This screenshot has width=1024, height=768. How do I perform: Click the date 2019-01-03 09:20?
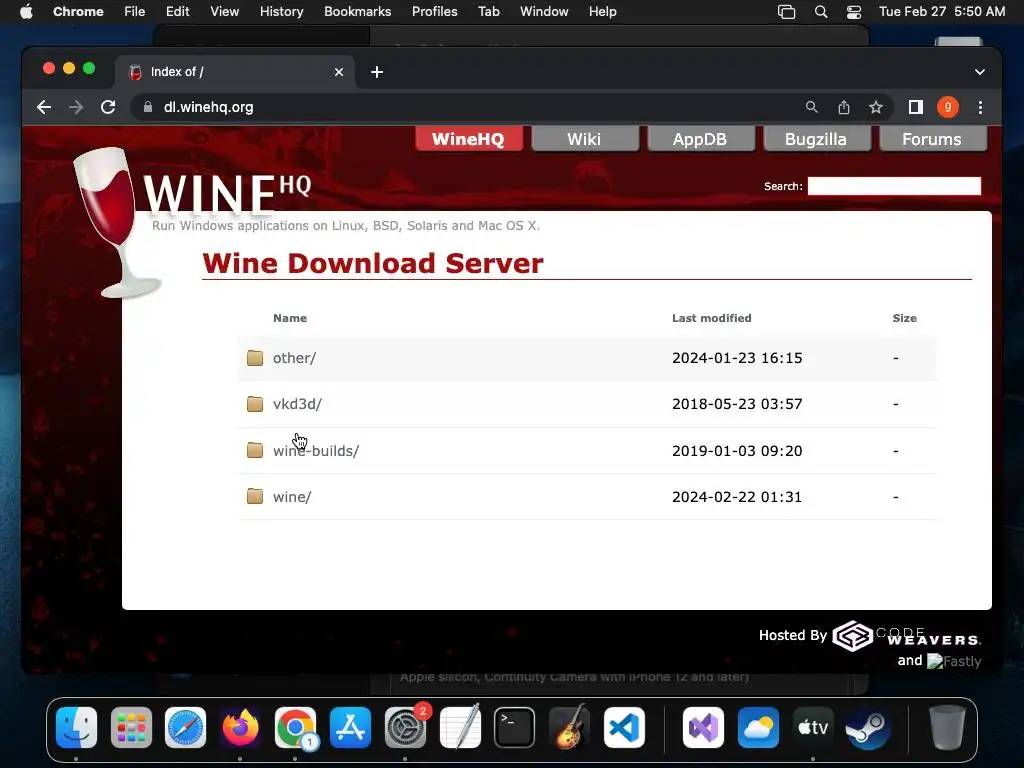pos(737,451)
